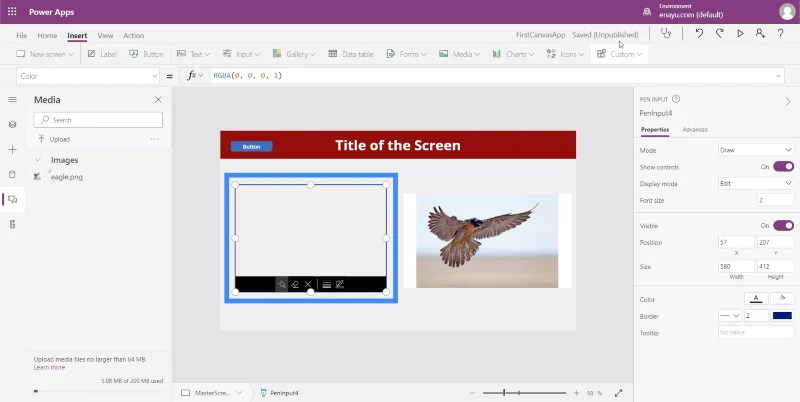
Task: Run the App checker stethoscope icon
Action: pyautogui.click(x=666, y=34)
